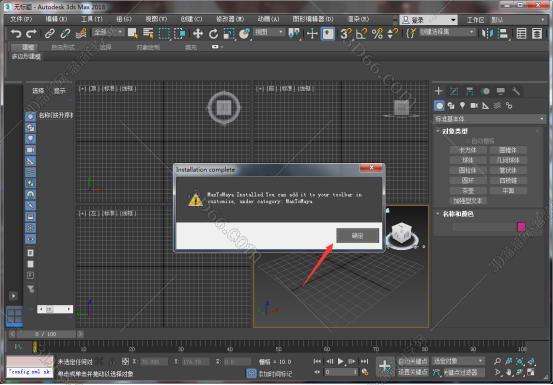
Task: Open the Toggle Layer Explorer icon
Action: (537, 33)
